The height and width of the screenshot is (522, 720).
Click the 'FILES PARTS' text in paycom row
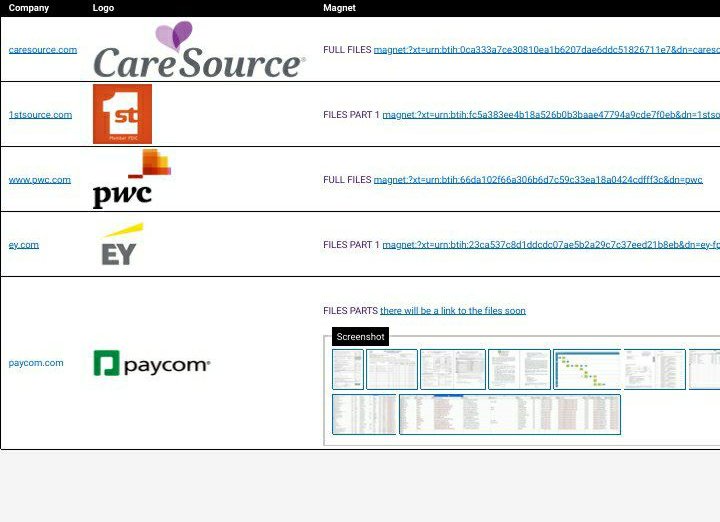click(x=350, y=311)
